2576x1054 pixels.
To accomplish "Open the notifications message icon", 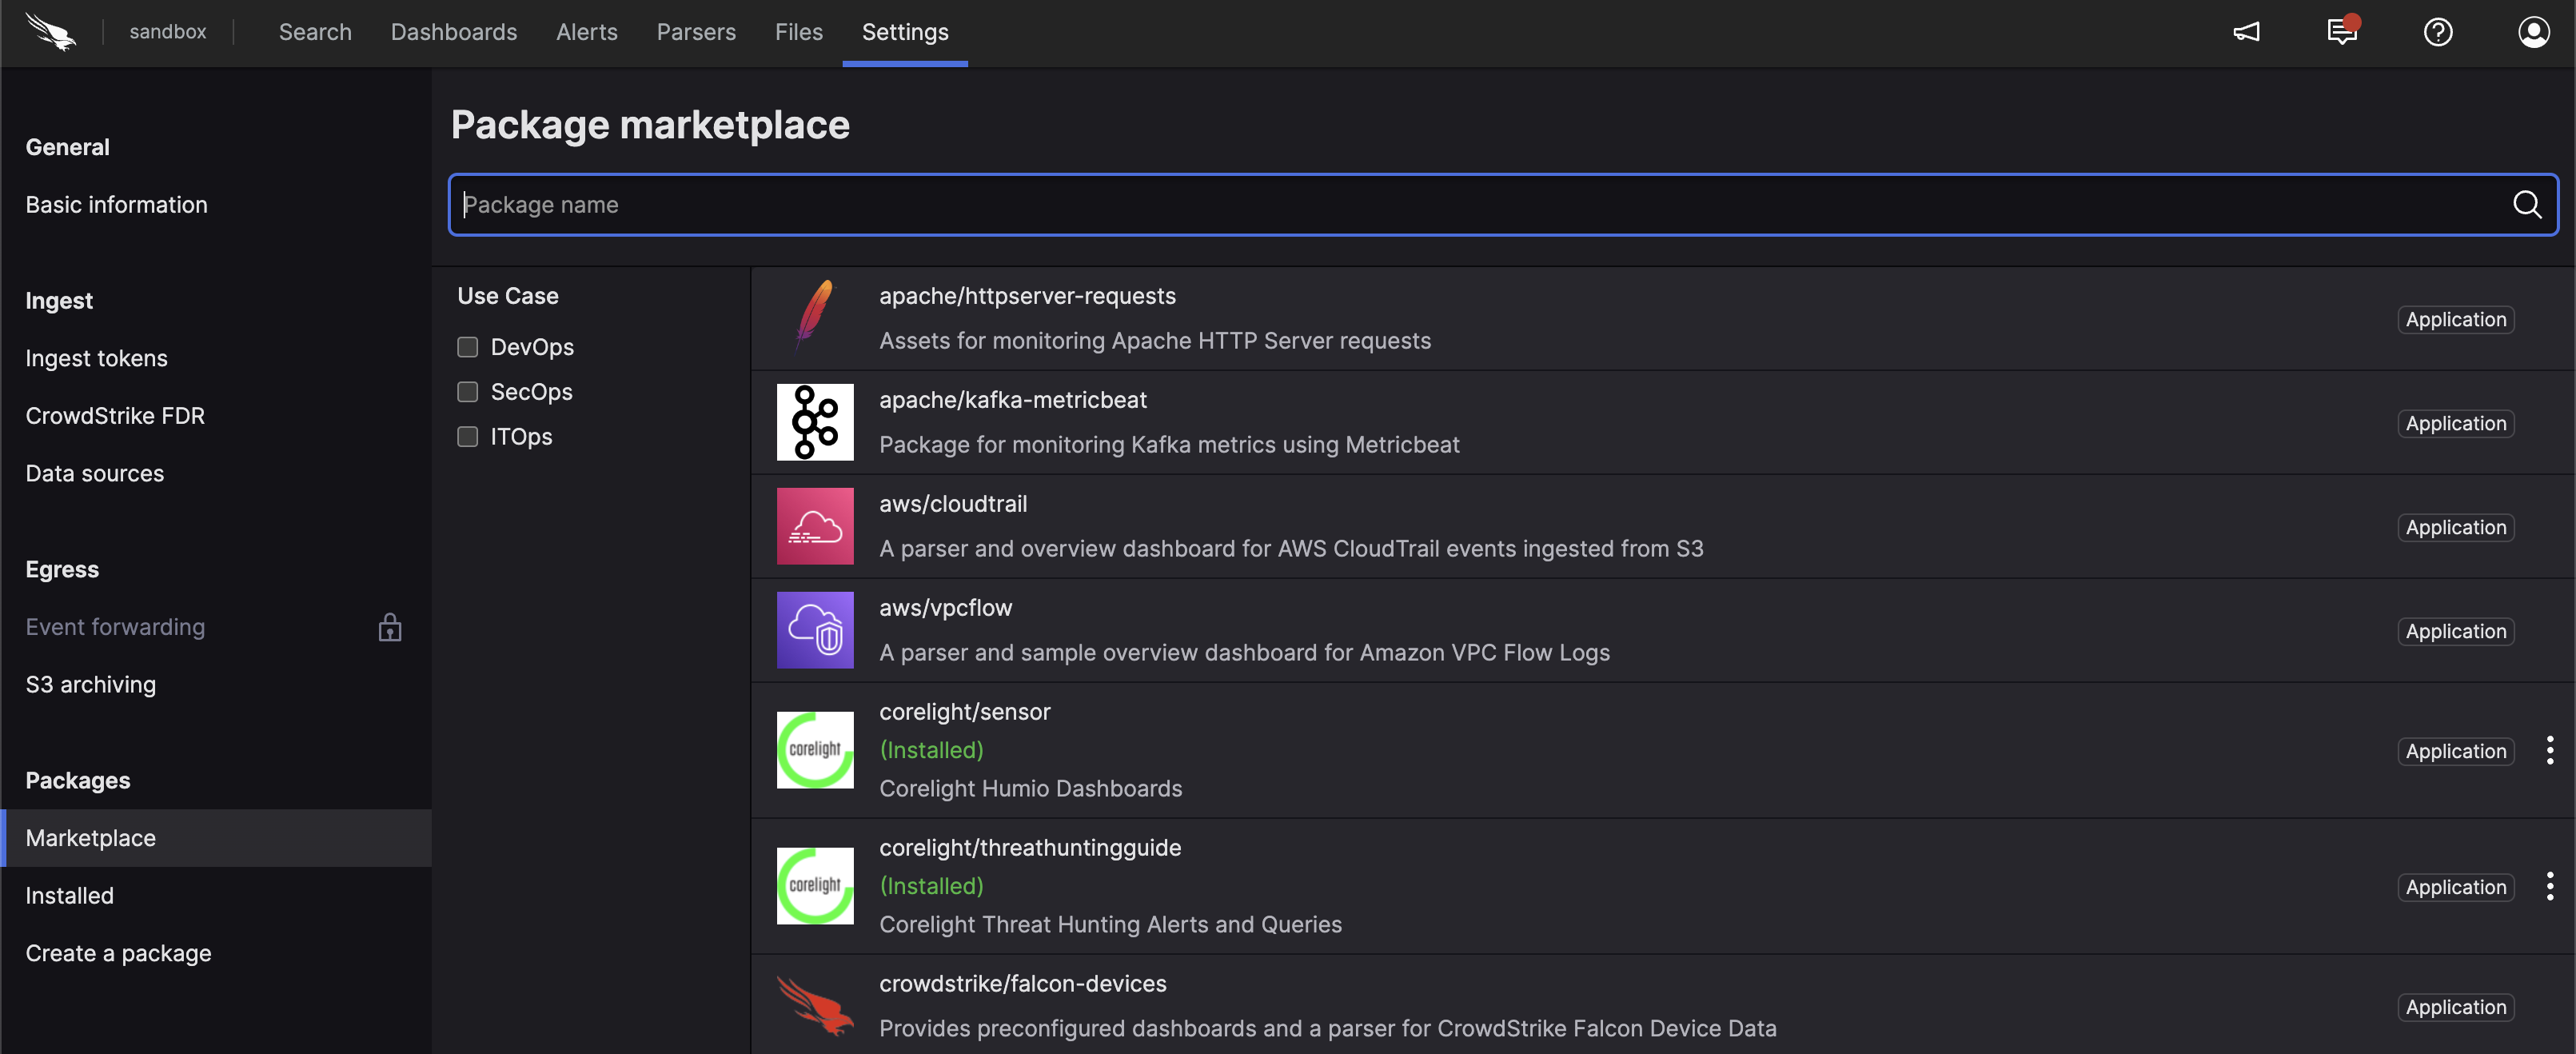I will coord(2342,32).
